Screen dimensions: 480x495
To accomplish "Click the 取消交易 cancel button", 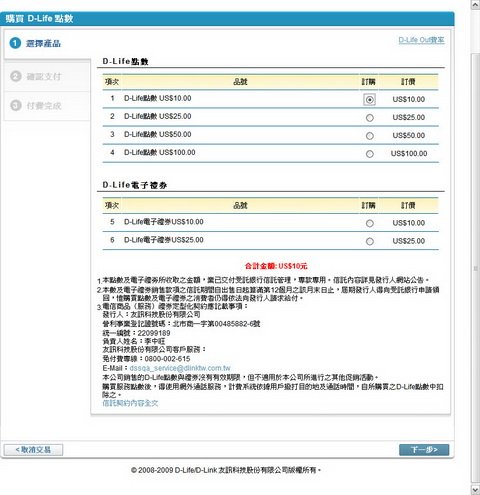I will pos(33,450).
